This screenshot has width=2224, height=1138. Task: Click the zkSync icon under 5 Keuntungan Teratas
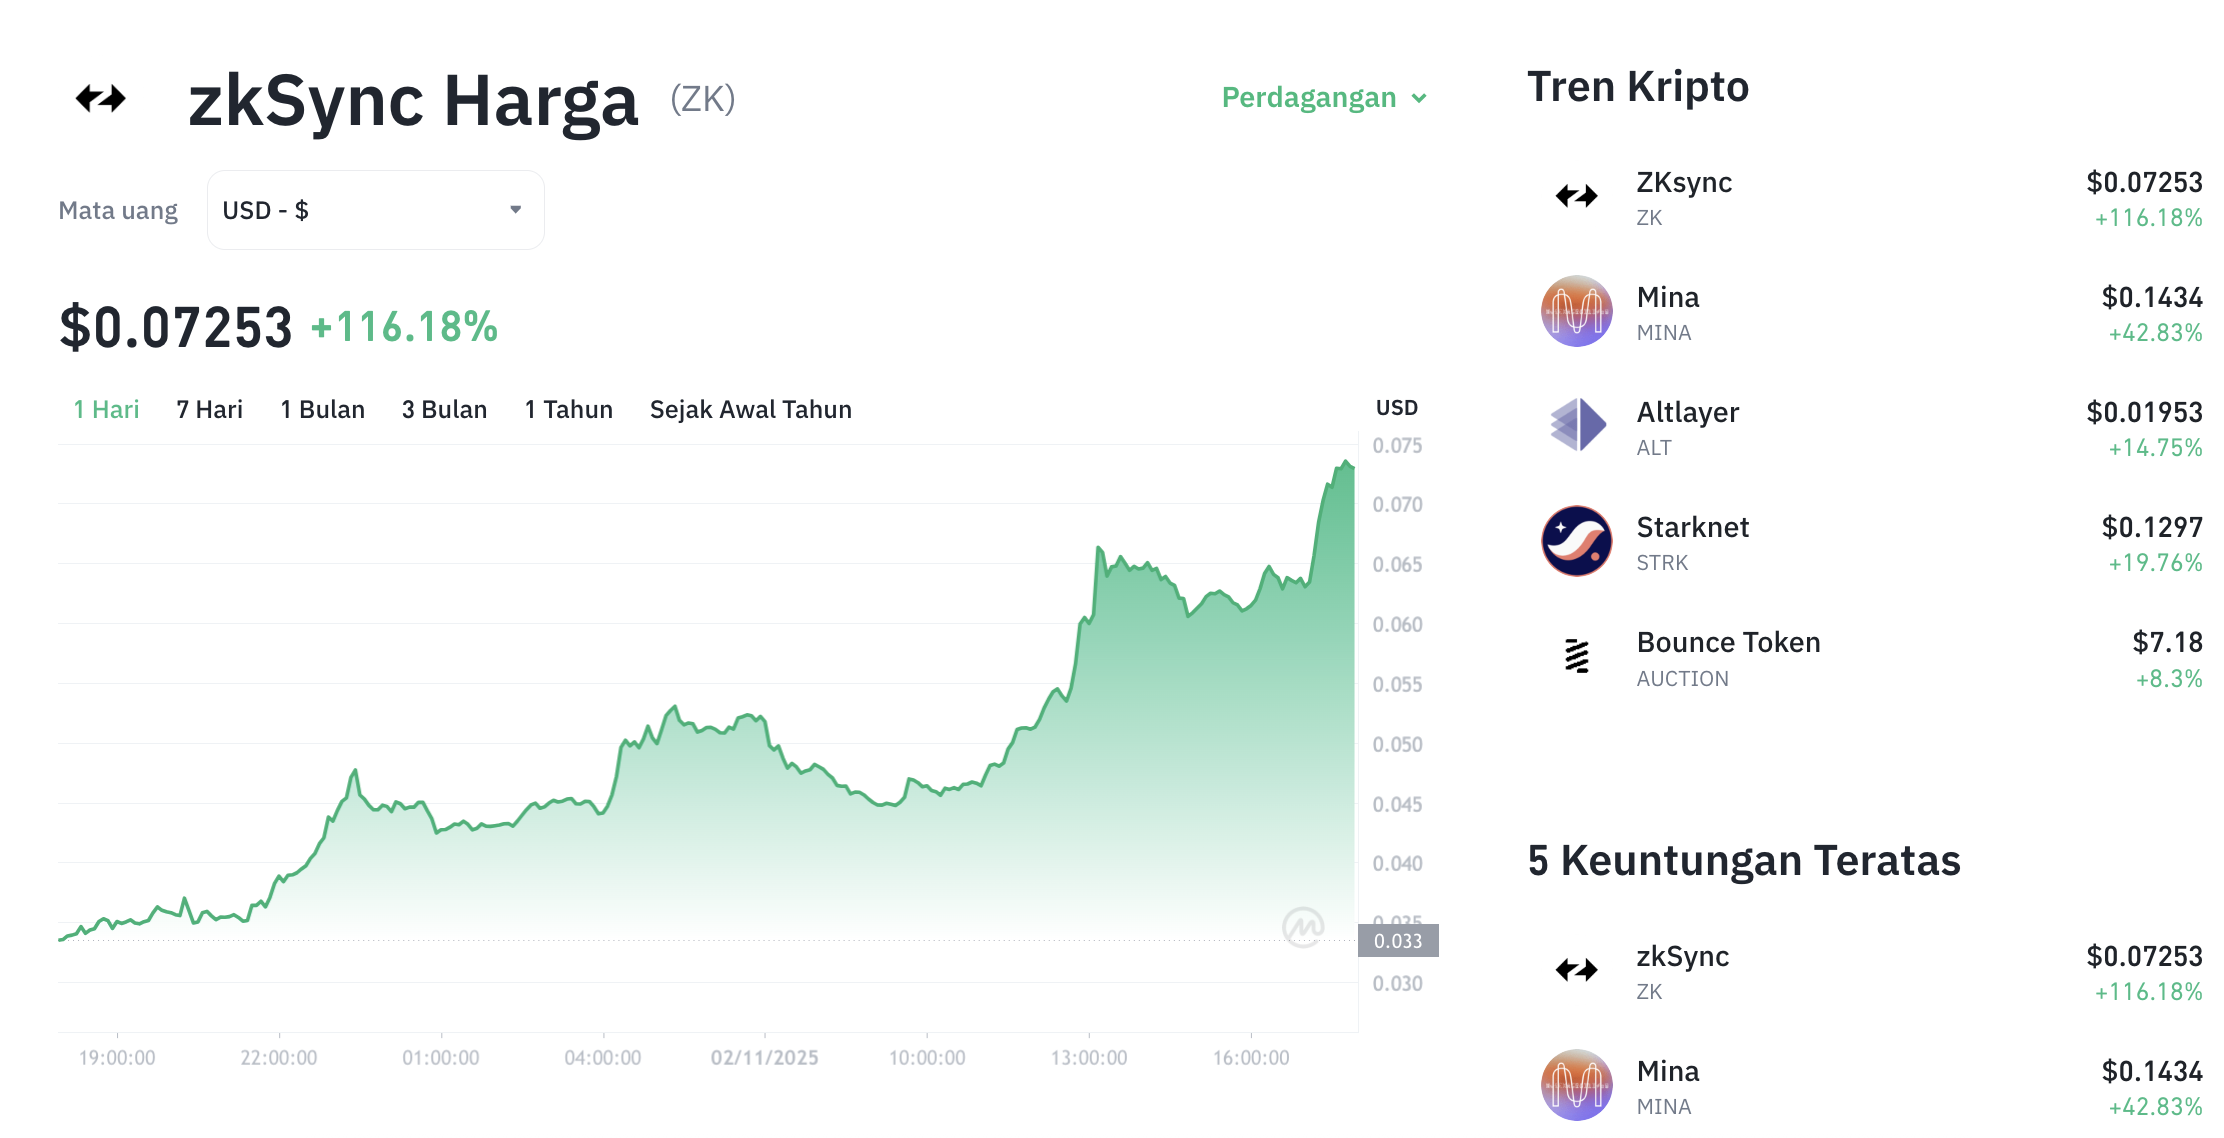tap(1576, 971)
